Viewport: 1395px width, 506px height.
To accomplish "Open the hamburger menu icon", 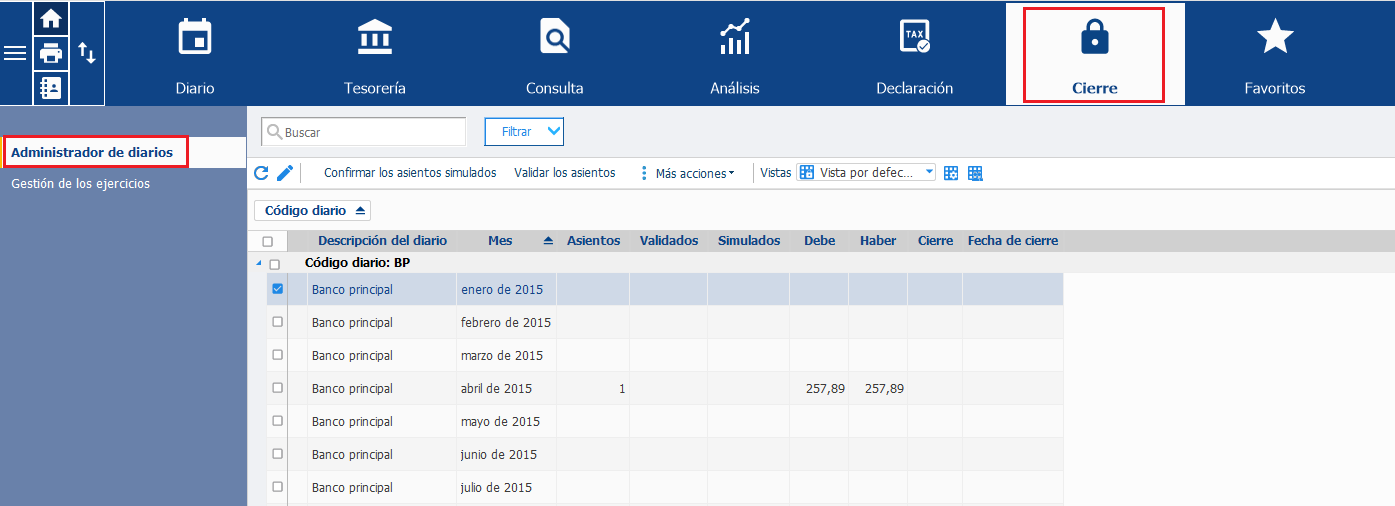I will coord(15,53).
